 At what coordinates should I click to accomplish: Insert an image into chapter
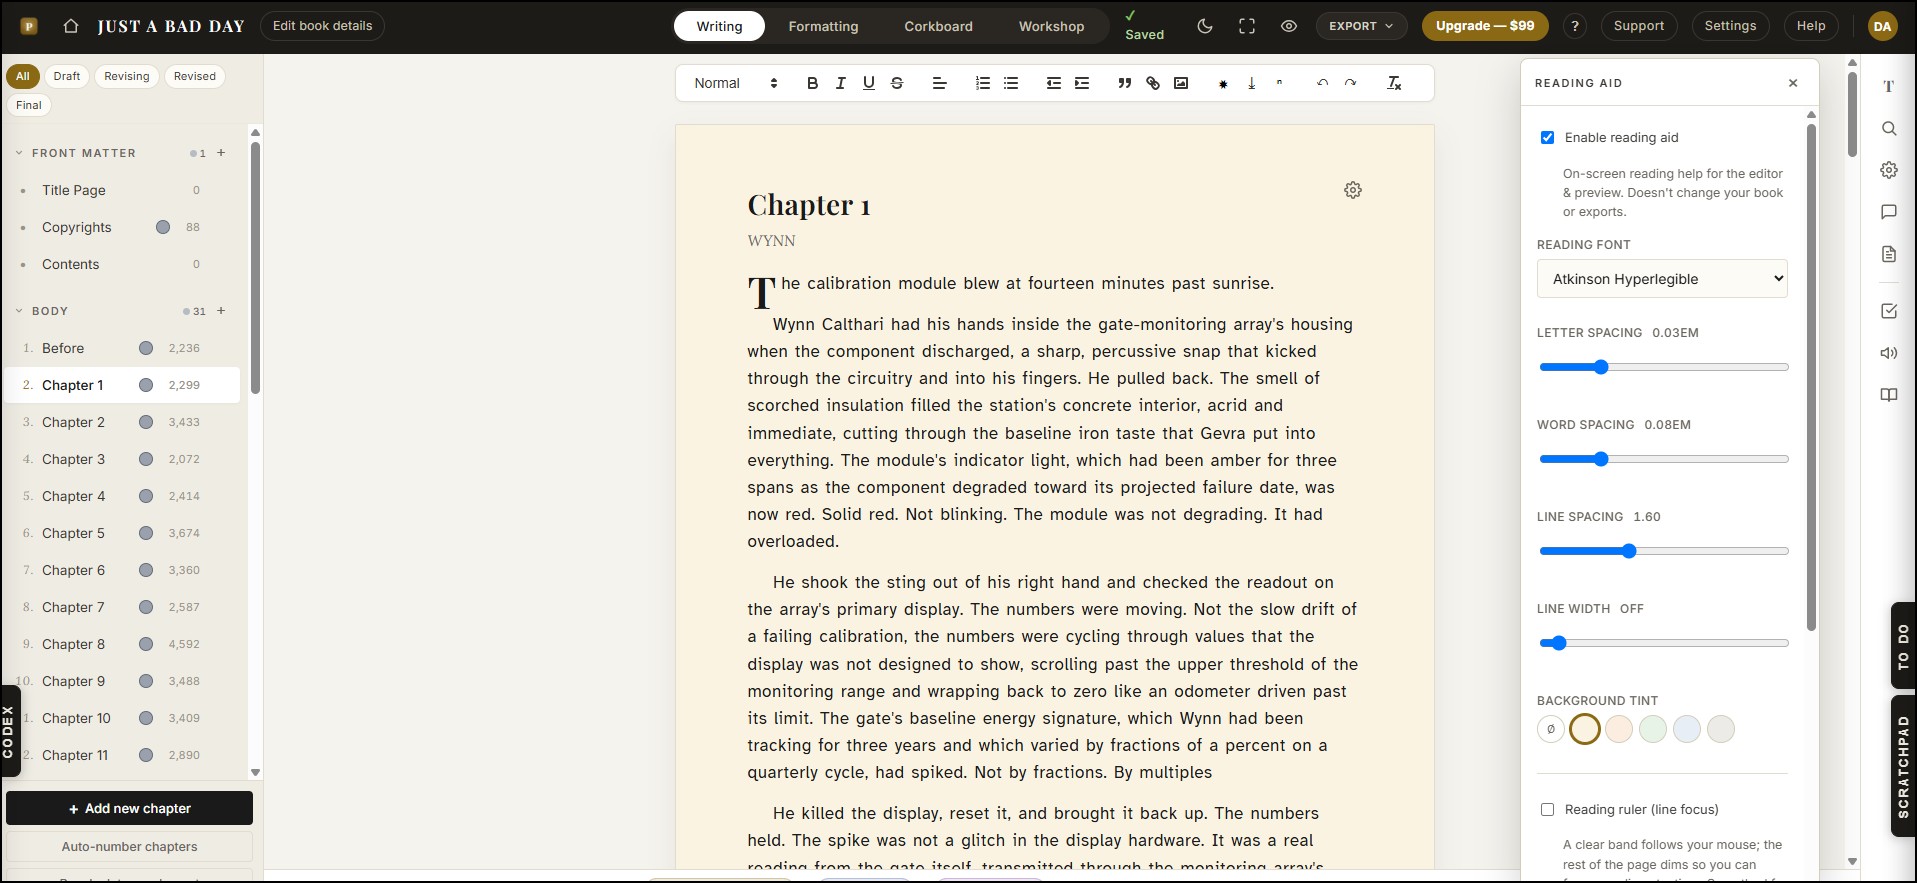click(x=1181, y=83)
